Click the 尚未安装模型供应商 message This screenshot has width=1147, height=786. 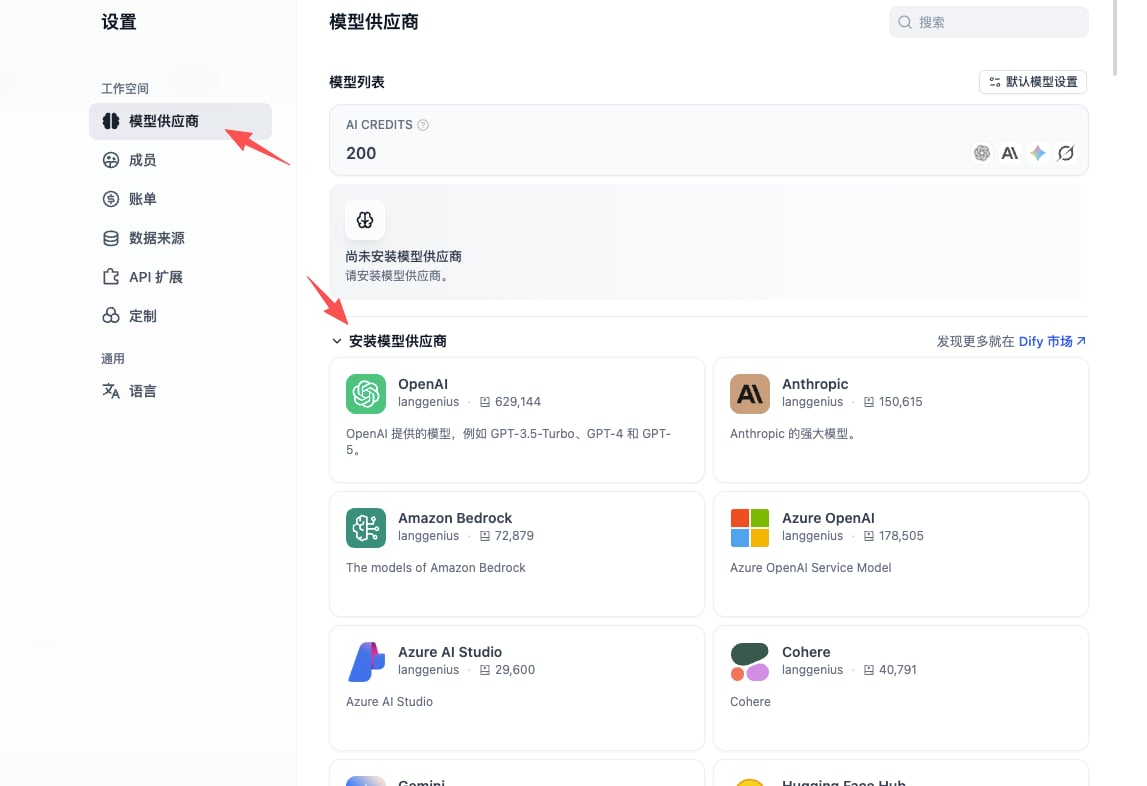click(x=403, y=257)
